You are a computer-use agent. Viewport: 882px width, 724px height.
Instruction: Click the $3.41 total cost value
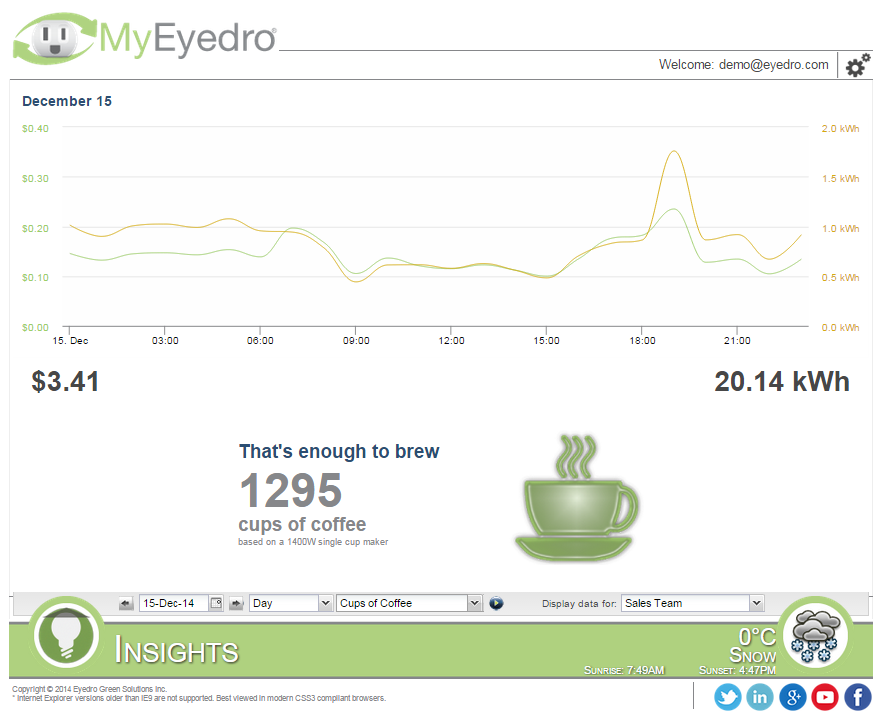65,382
